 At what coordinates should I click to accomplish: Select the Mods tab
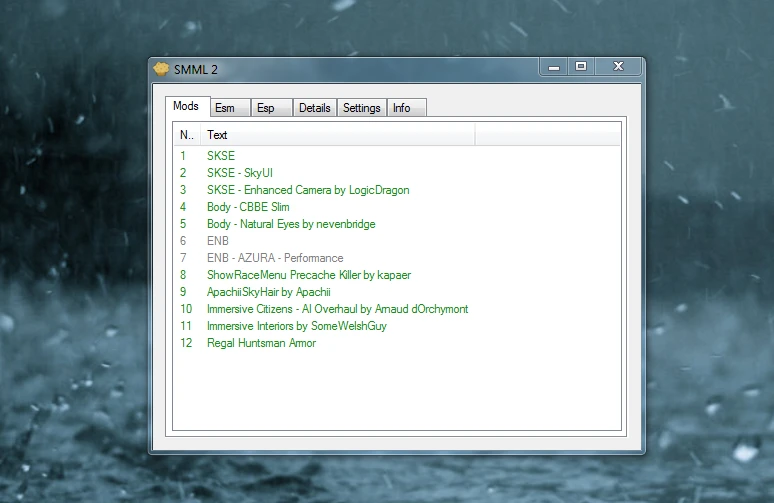(x=186, y=106)
